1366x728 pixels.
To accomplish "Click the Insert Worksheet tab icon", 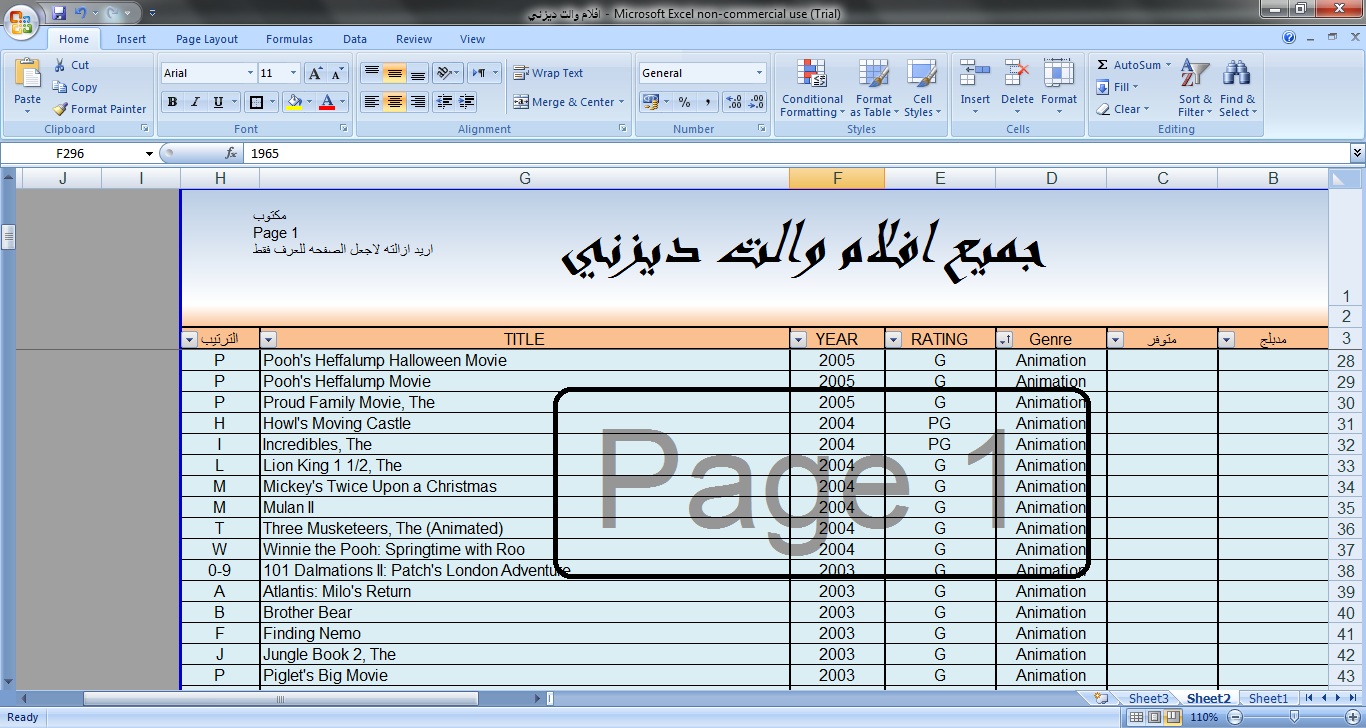I will point(1102,698).
